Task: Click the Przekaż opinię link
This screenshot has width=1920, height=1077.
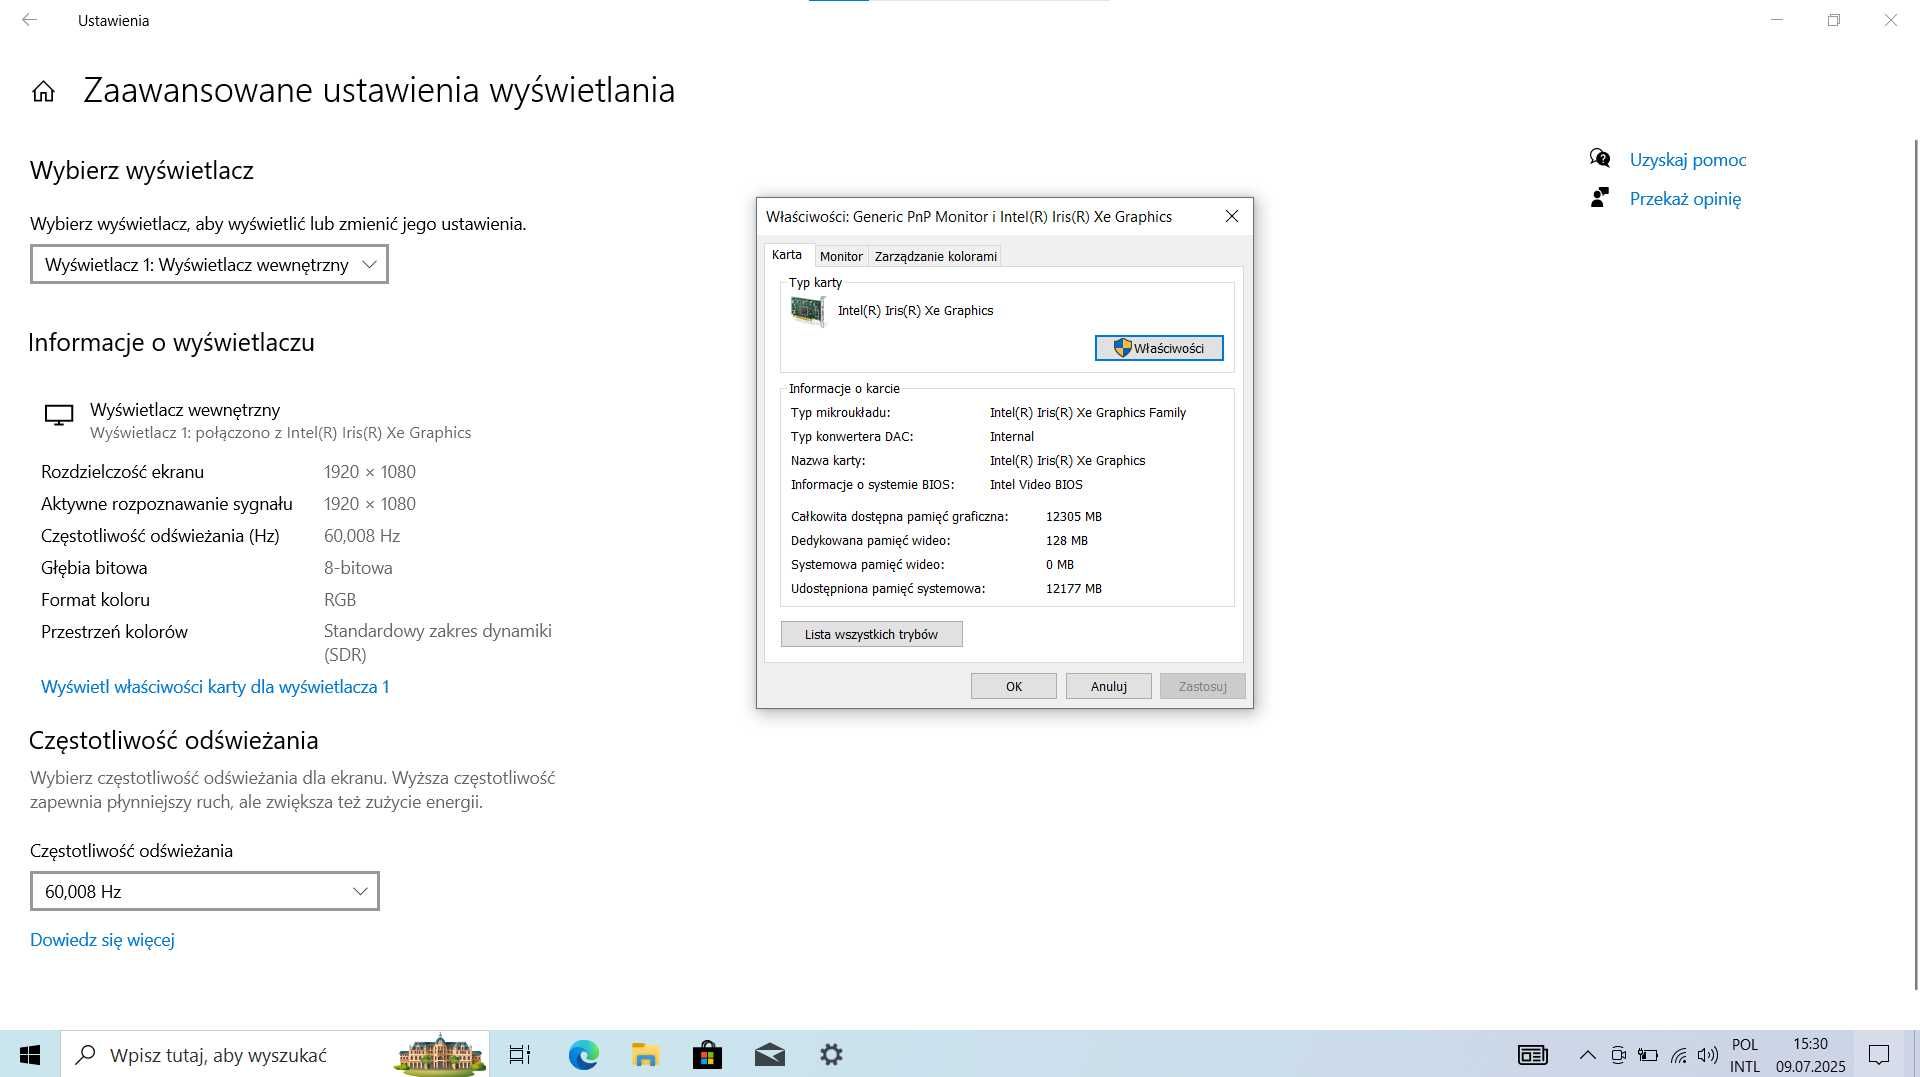Action: [1685, 199]
